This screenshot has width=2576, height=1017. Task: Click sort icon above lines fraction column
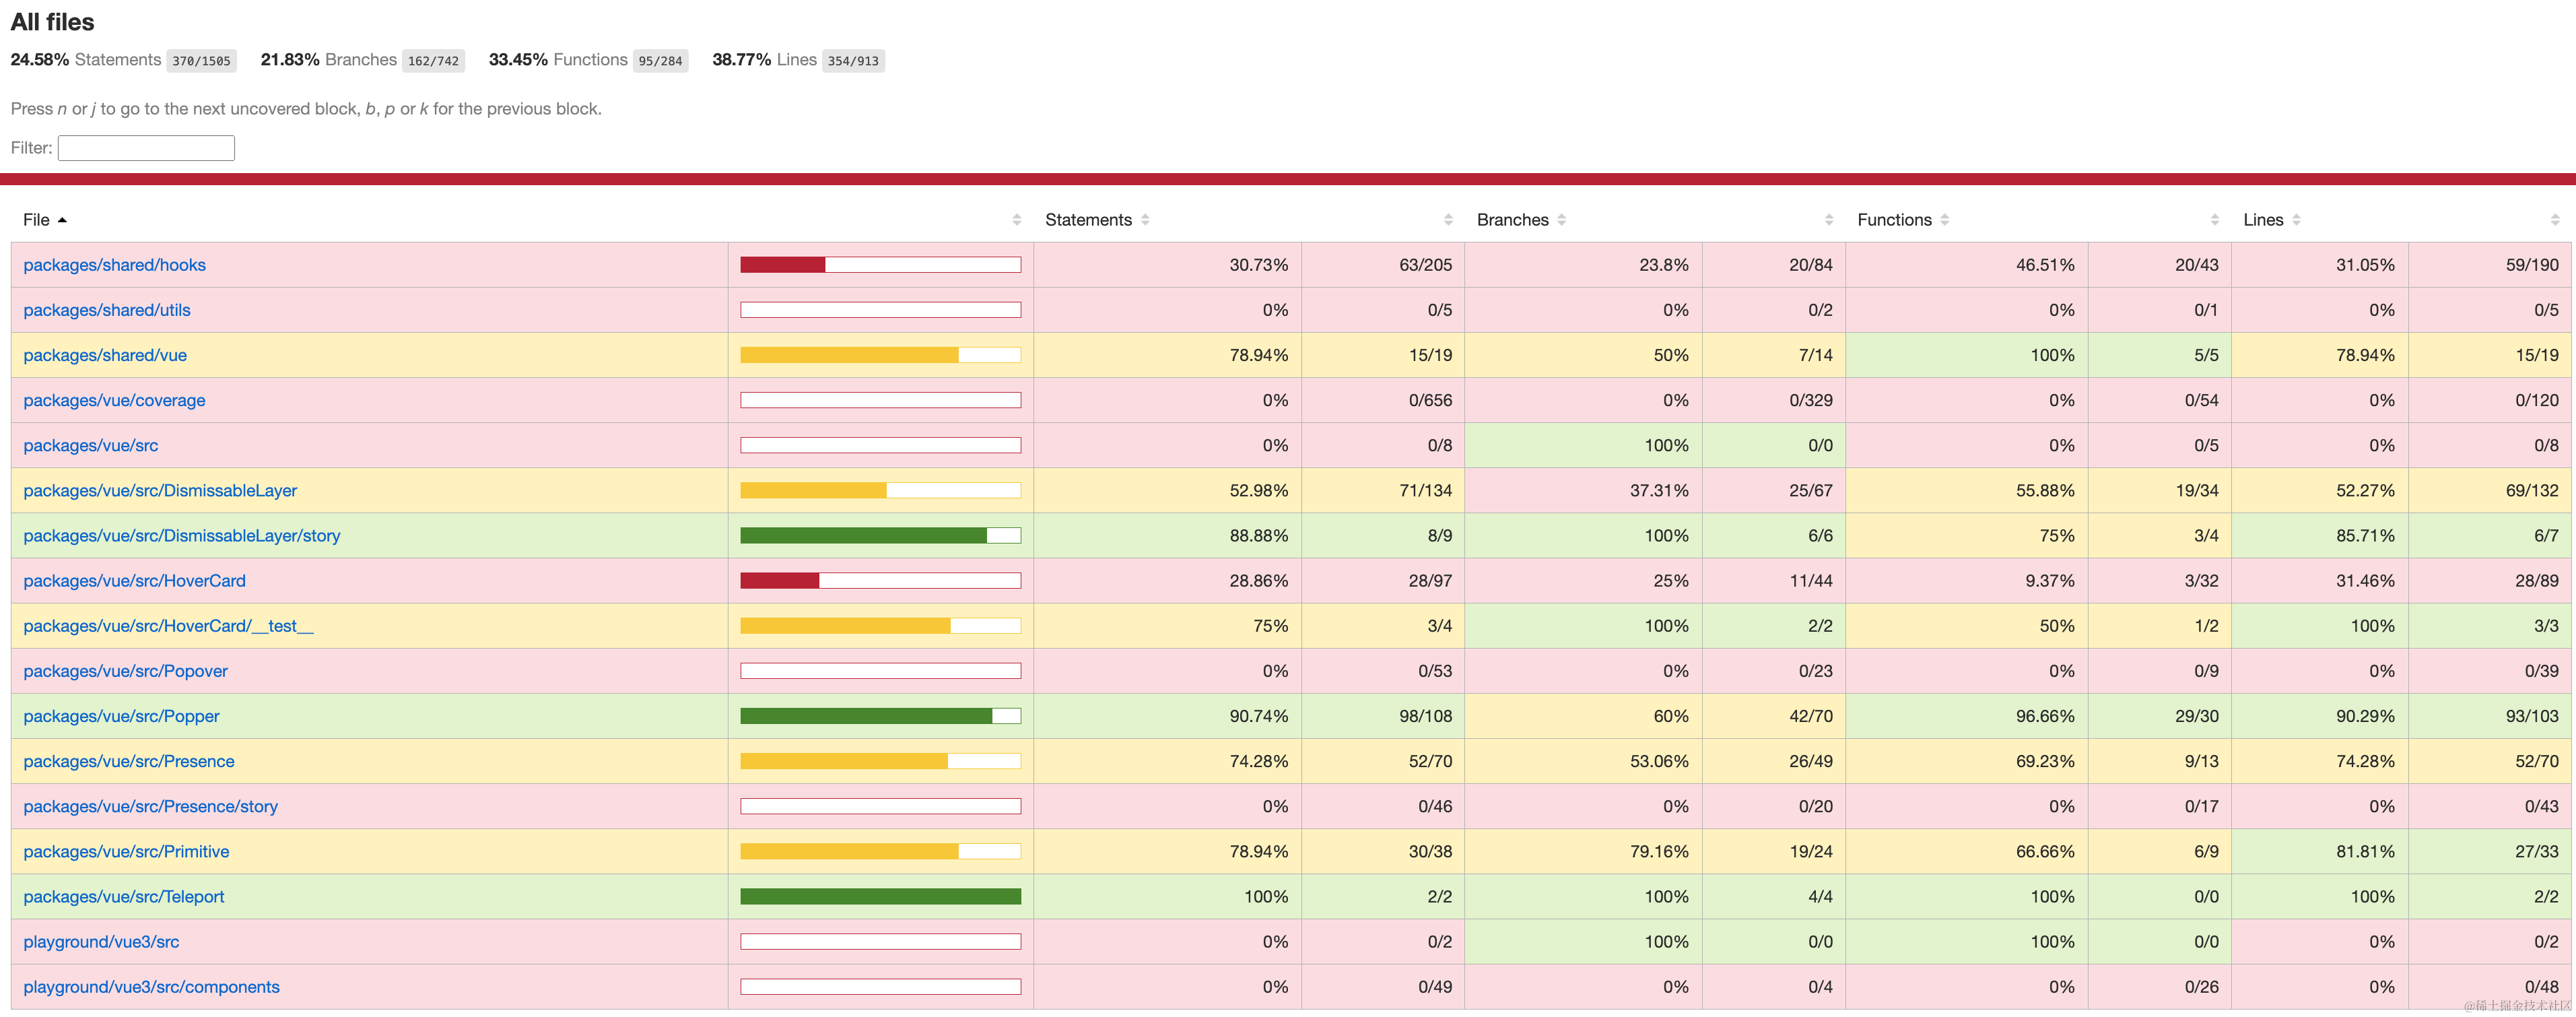pos(2554,220)
